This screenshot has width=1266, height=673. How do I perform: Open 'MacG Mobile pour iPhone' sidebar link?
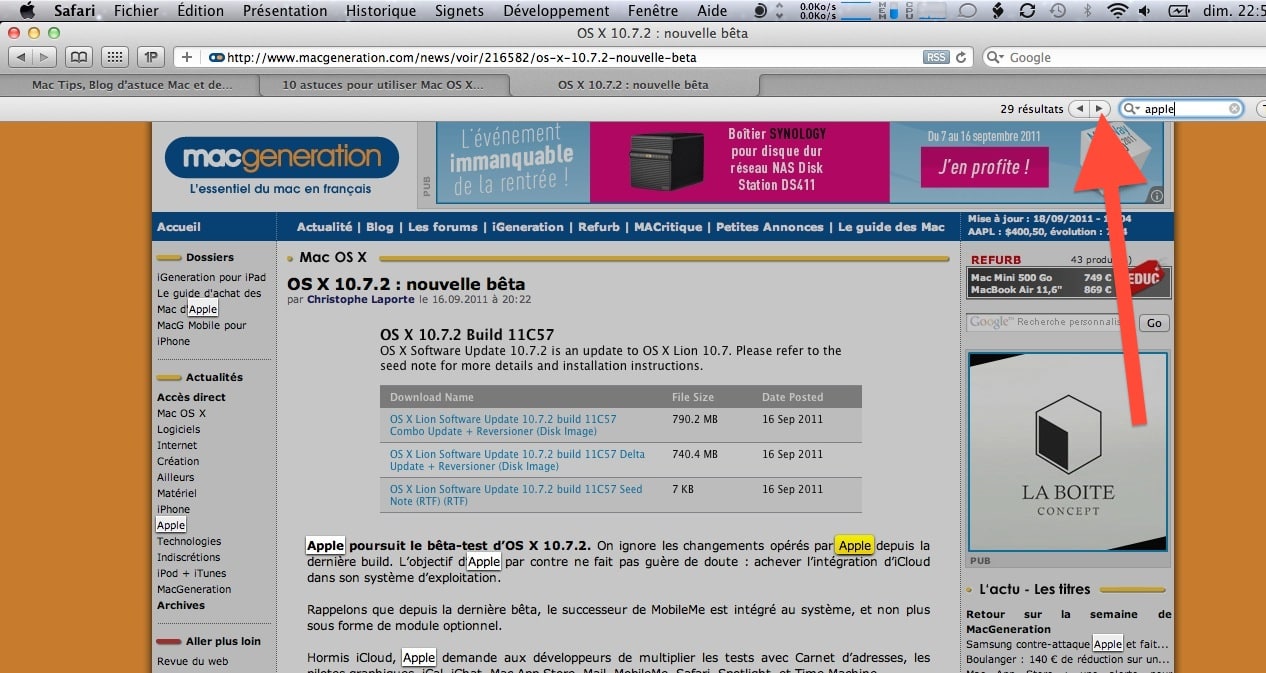coord(201,333)
